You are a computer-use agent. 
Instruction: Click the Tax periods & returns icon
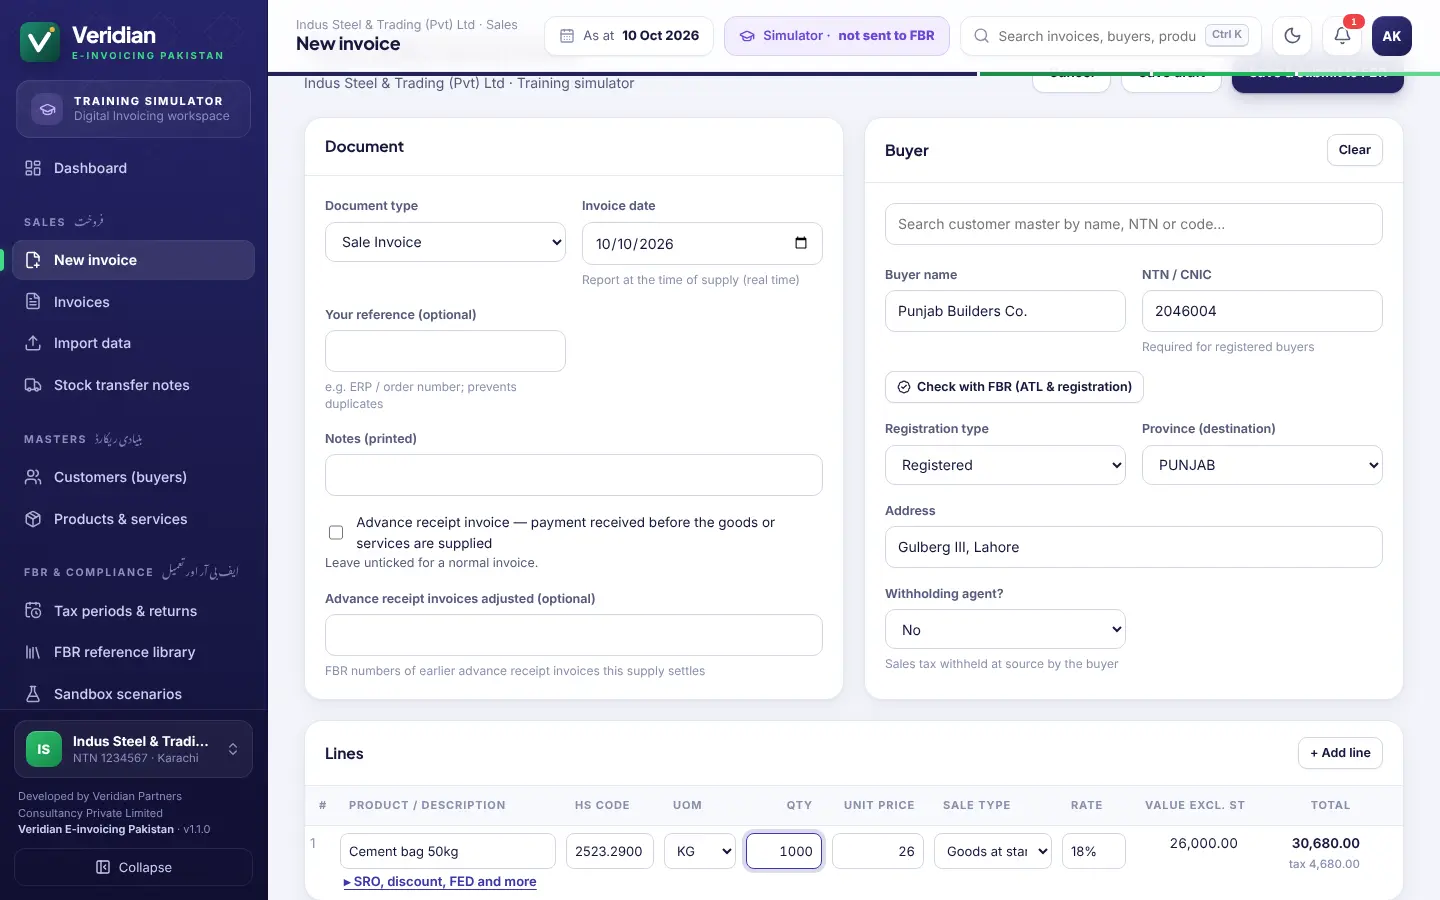pos(33,611)
